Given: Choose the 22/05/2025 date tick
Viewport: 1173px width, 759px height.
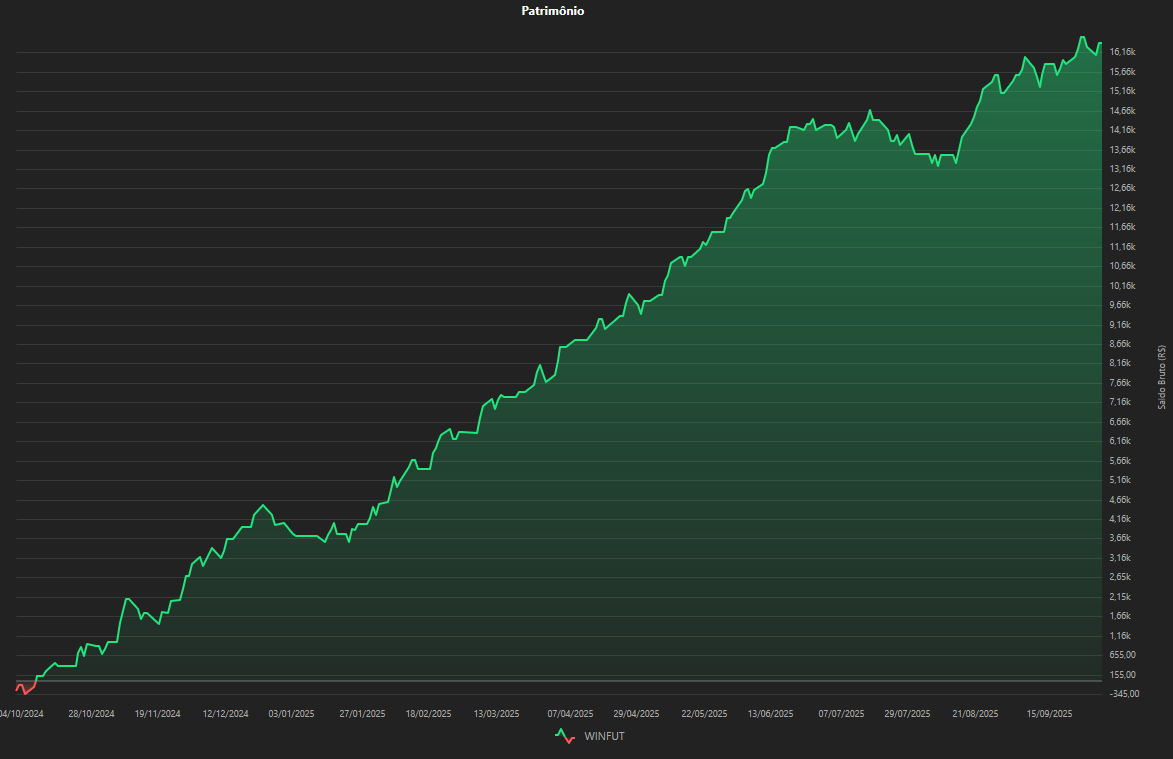Looking at the screenshot, I should pyautogui.click(x=705, y=714).
